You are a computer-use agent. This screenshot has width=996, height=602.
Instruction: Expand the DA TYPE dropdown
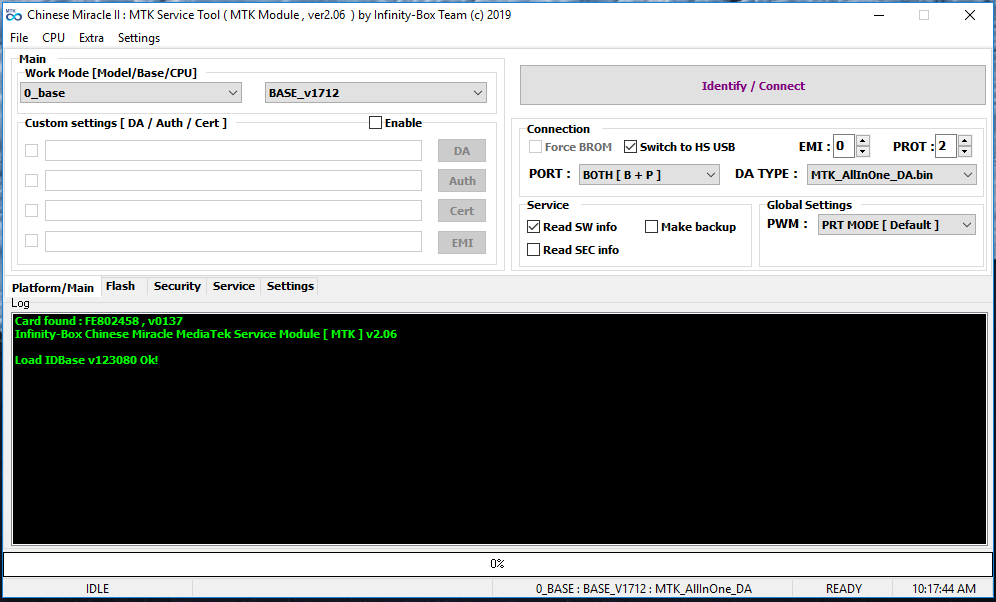click(x=892, y=175)
